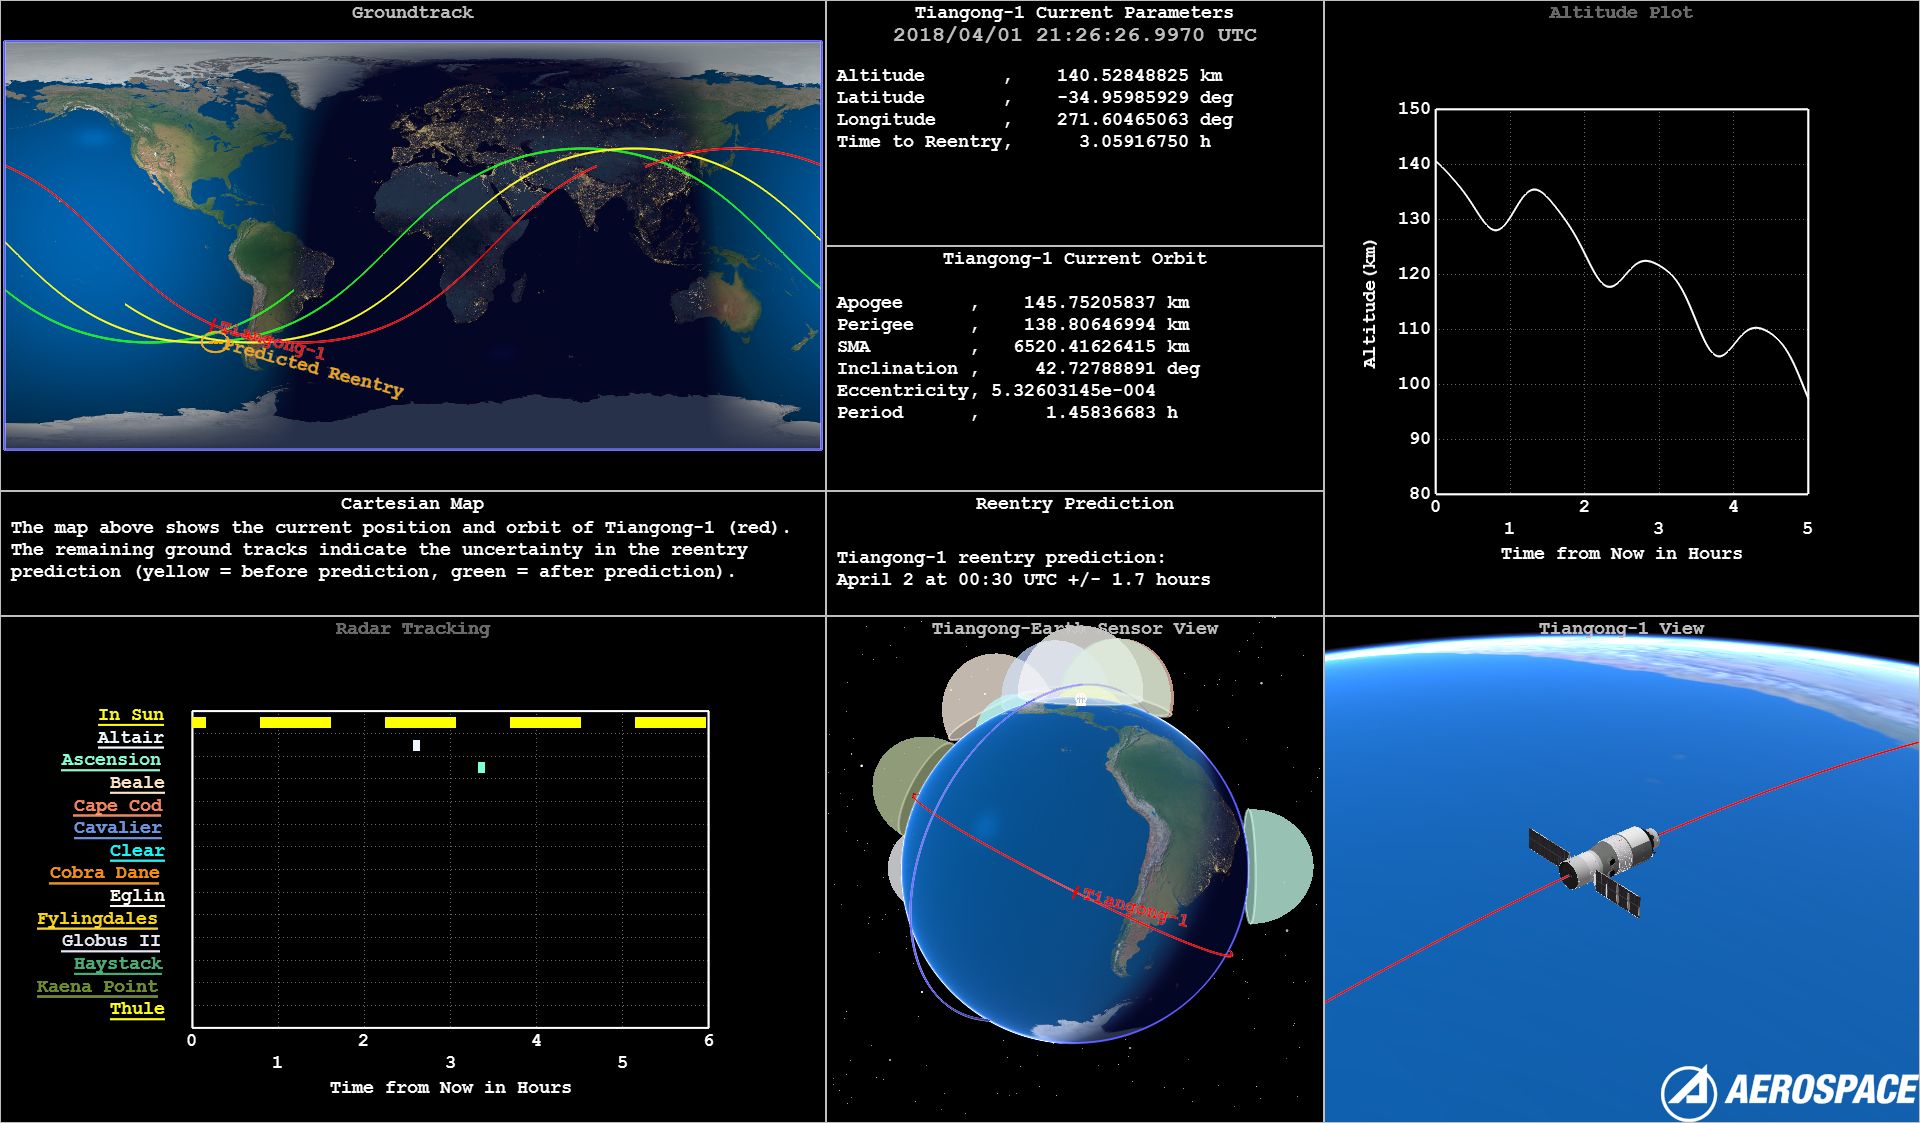1920x1123 pixels.
Task: Select the Cobra Dane radar label
Action: [105, 873]
